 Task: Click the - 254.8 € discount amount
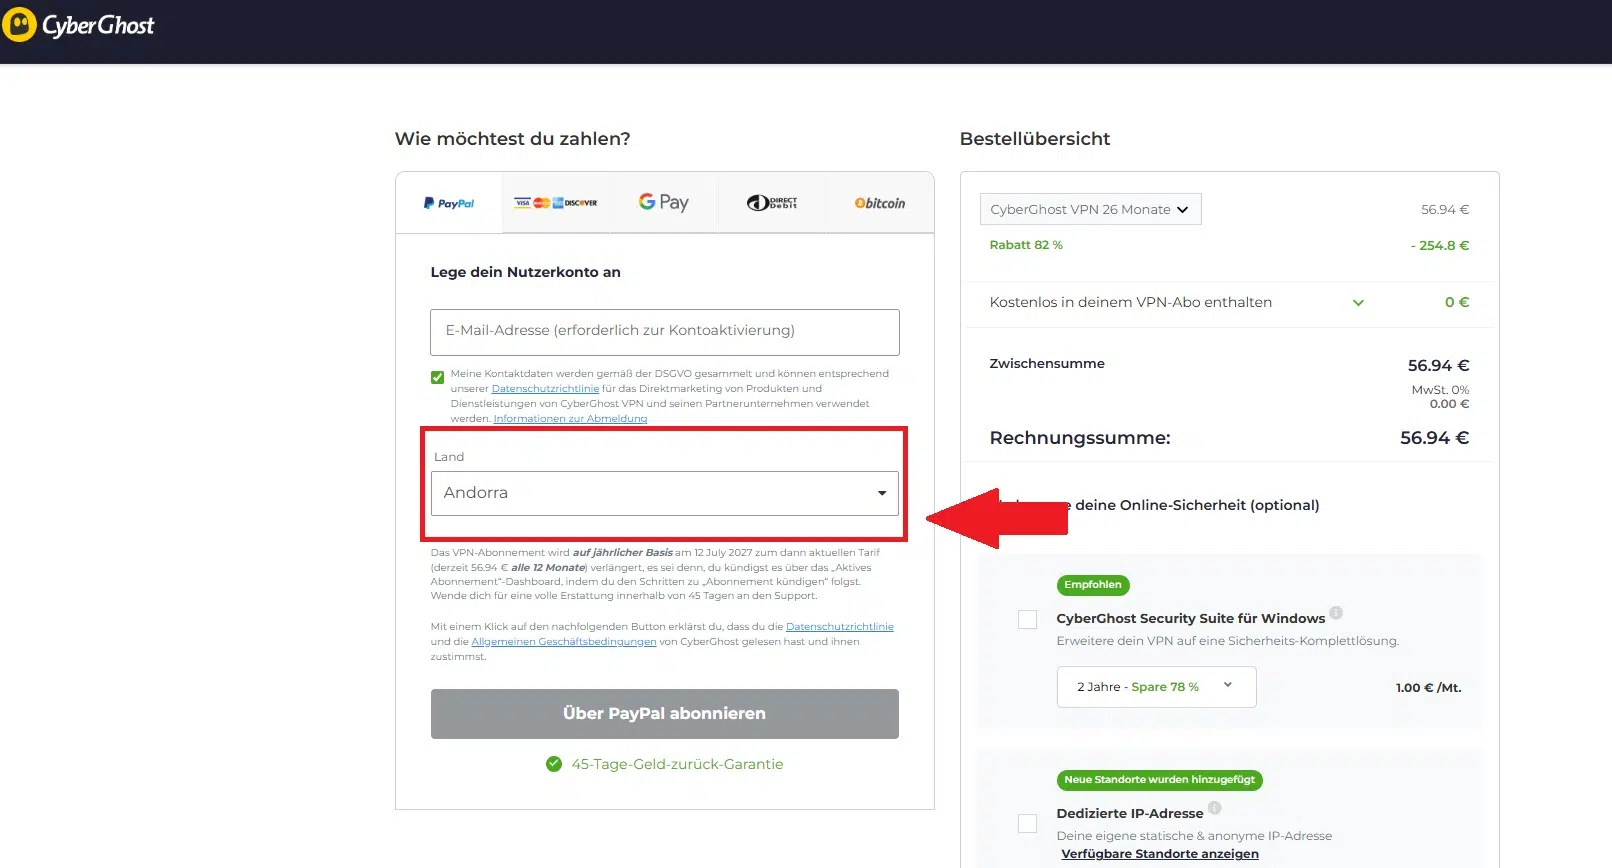[1440, 245]
